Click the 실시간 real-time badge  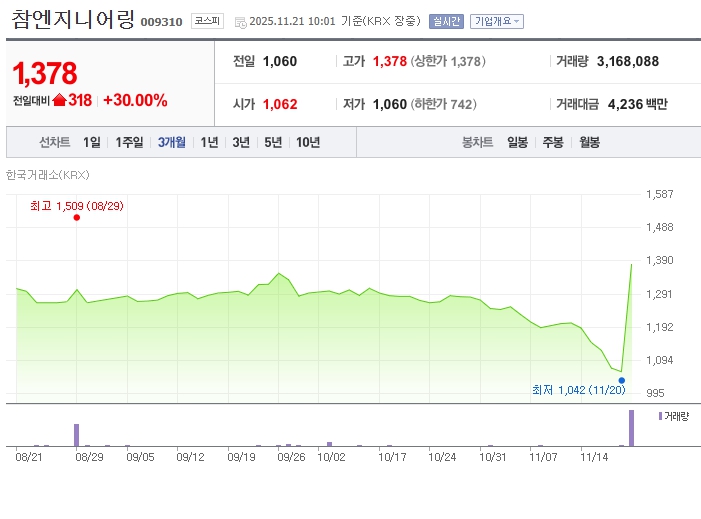click(446, 21)
